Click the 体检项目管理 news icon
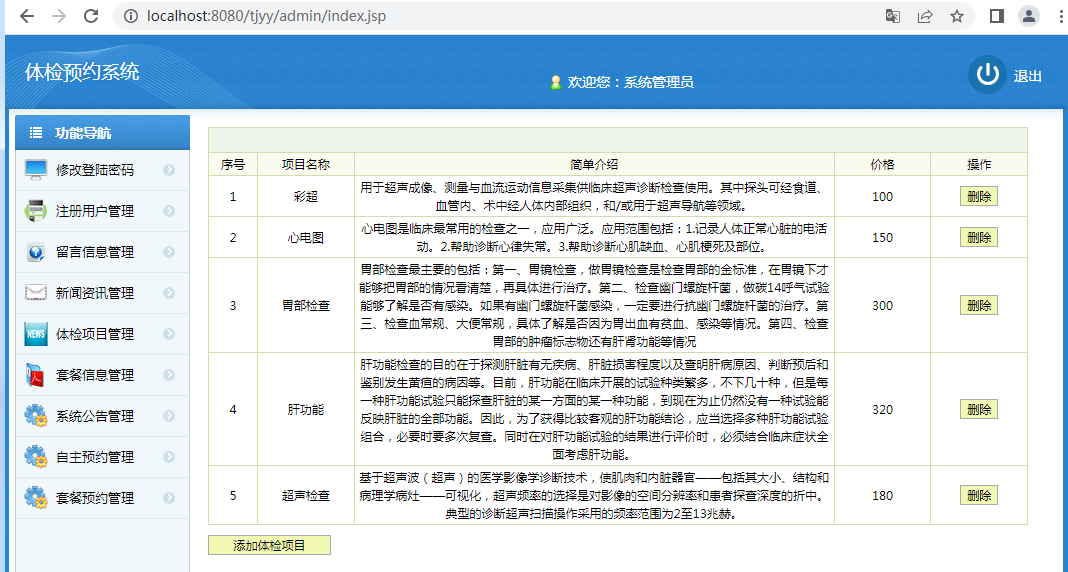The image size is (1068, 572). pyautogui.click(x=36, y=334)
